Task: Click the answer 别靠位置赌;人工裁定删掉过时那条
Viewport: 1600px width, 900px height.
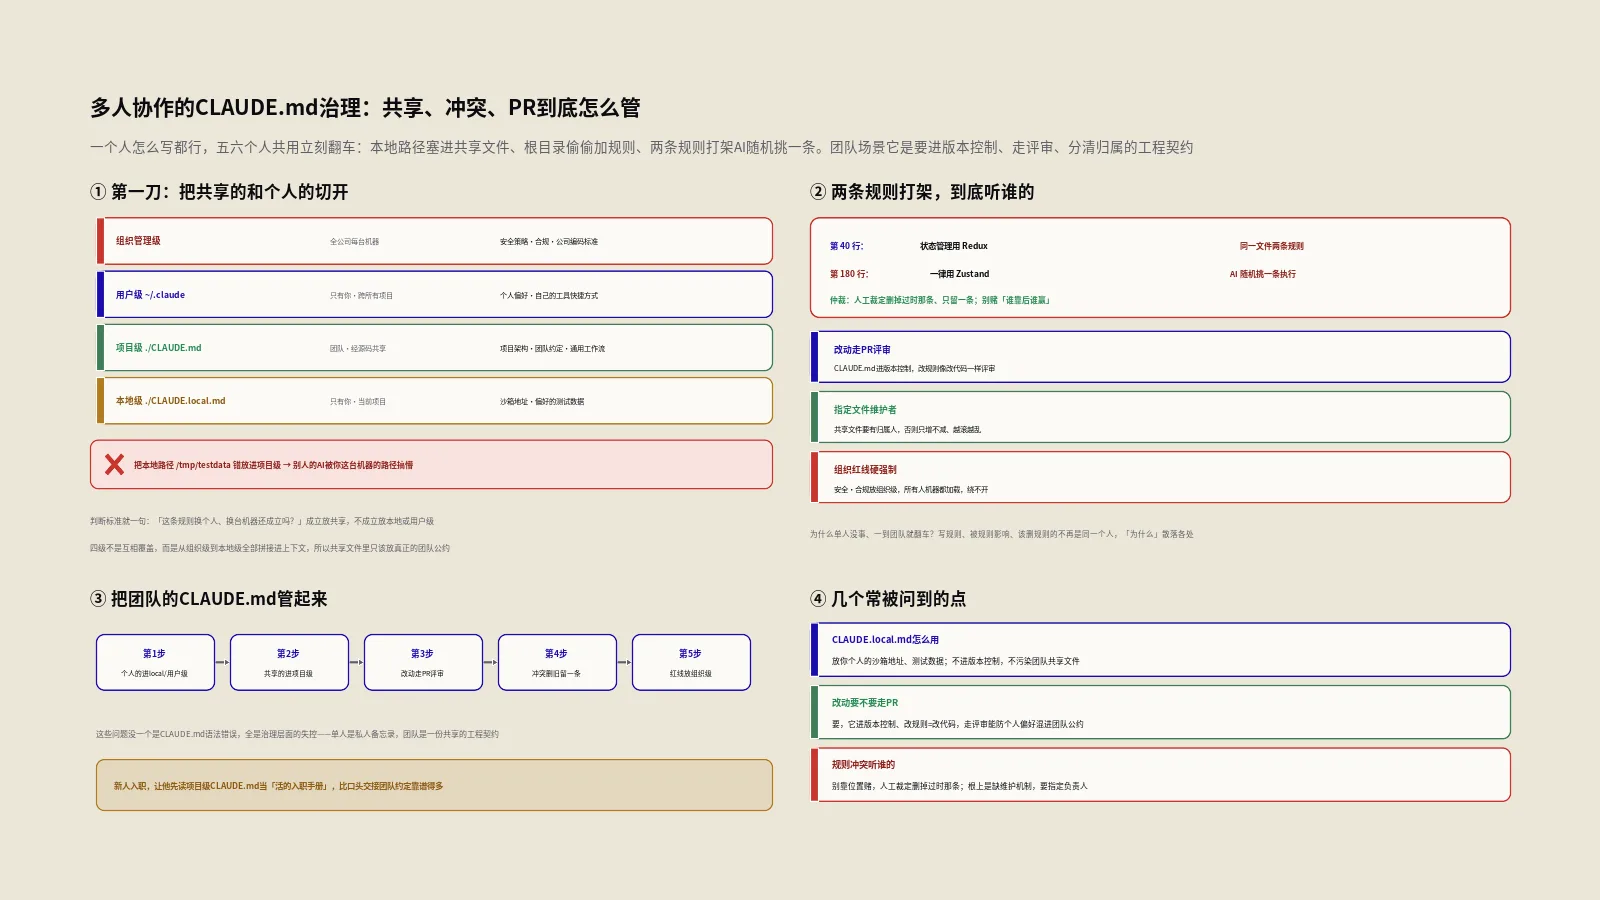Action: (x=959, y=786)
